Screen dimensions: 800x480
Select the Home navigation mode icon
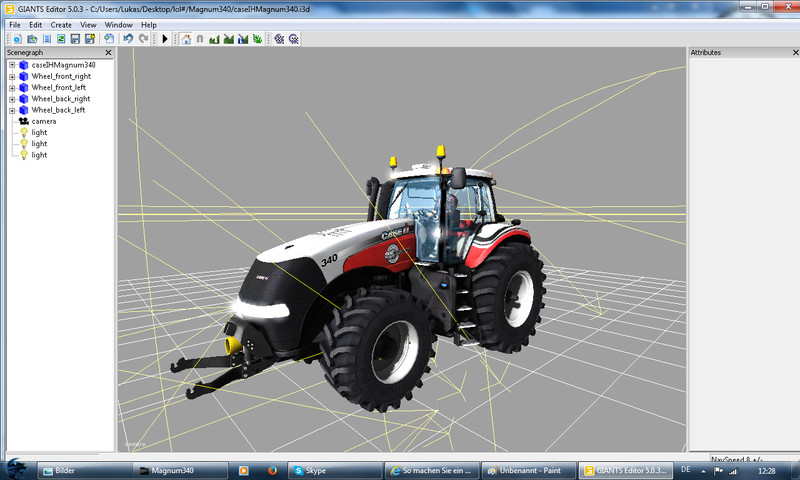[x=186, y=39]
